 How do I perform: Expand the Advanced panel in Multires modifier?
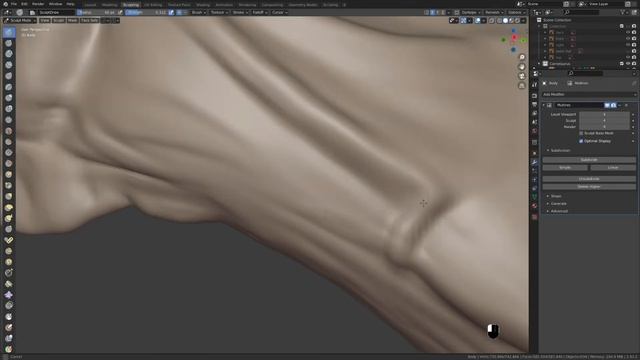click(559, 211)
